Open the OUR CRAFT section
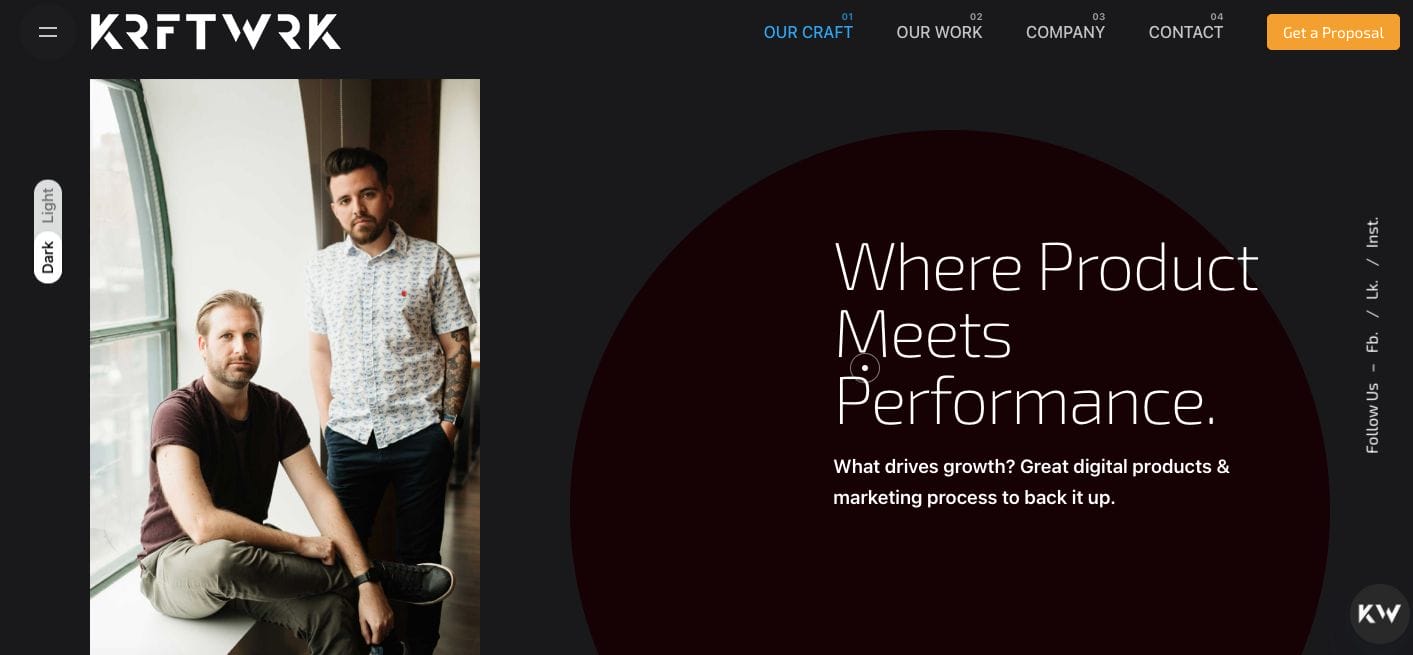Image resolution: width=1413 pixels, height=655 pixels. pyautogui.click(x=808, y=32)
